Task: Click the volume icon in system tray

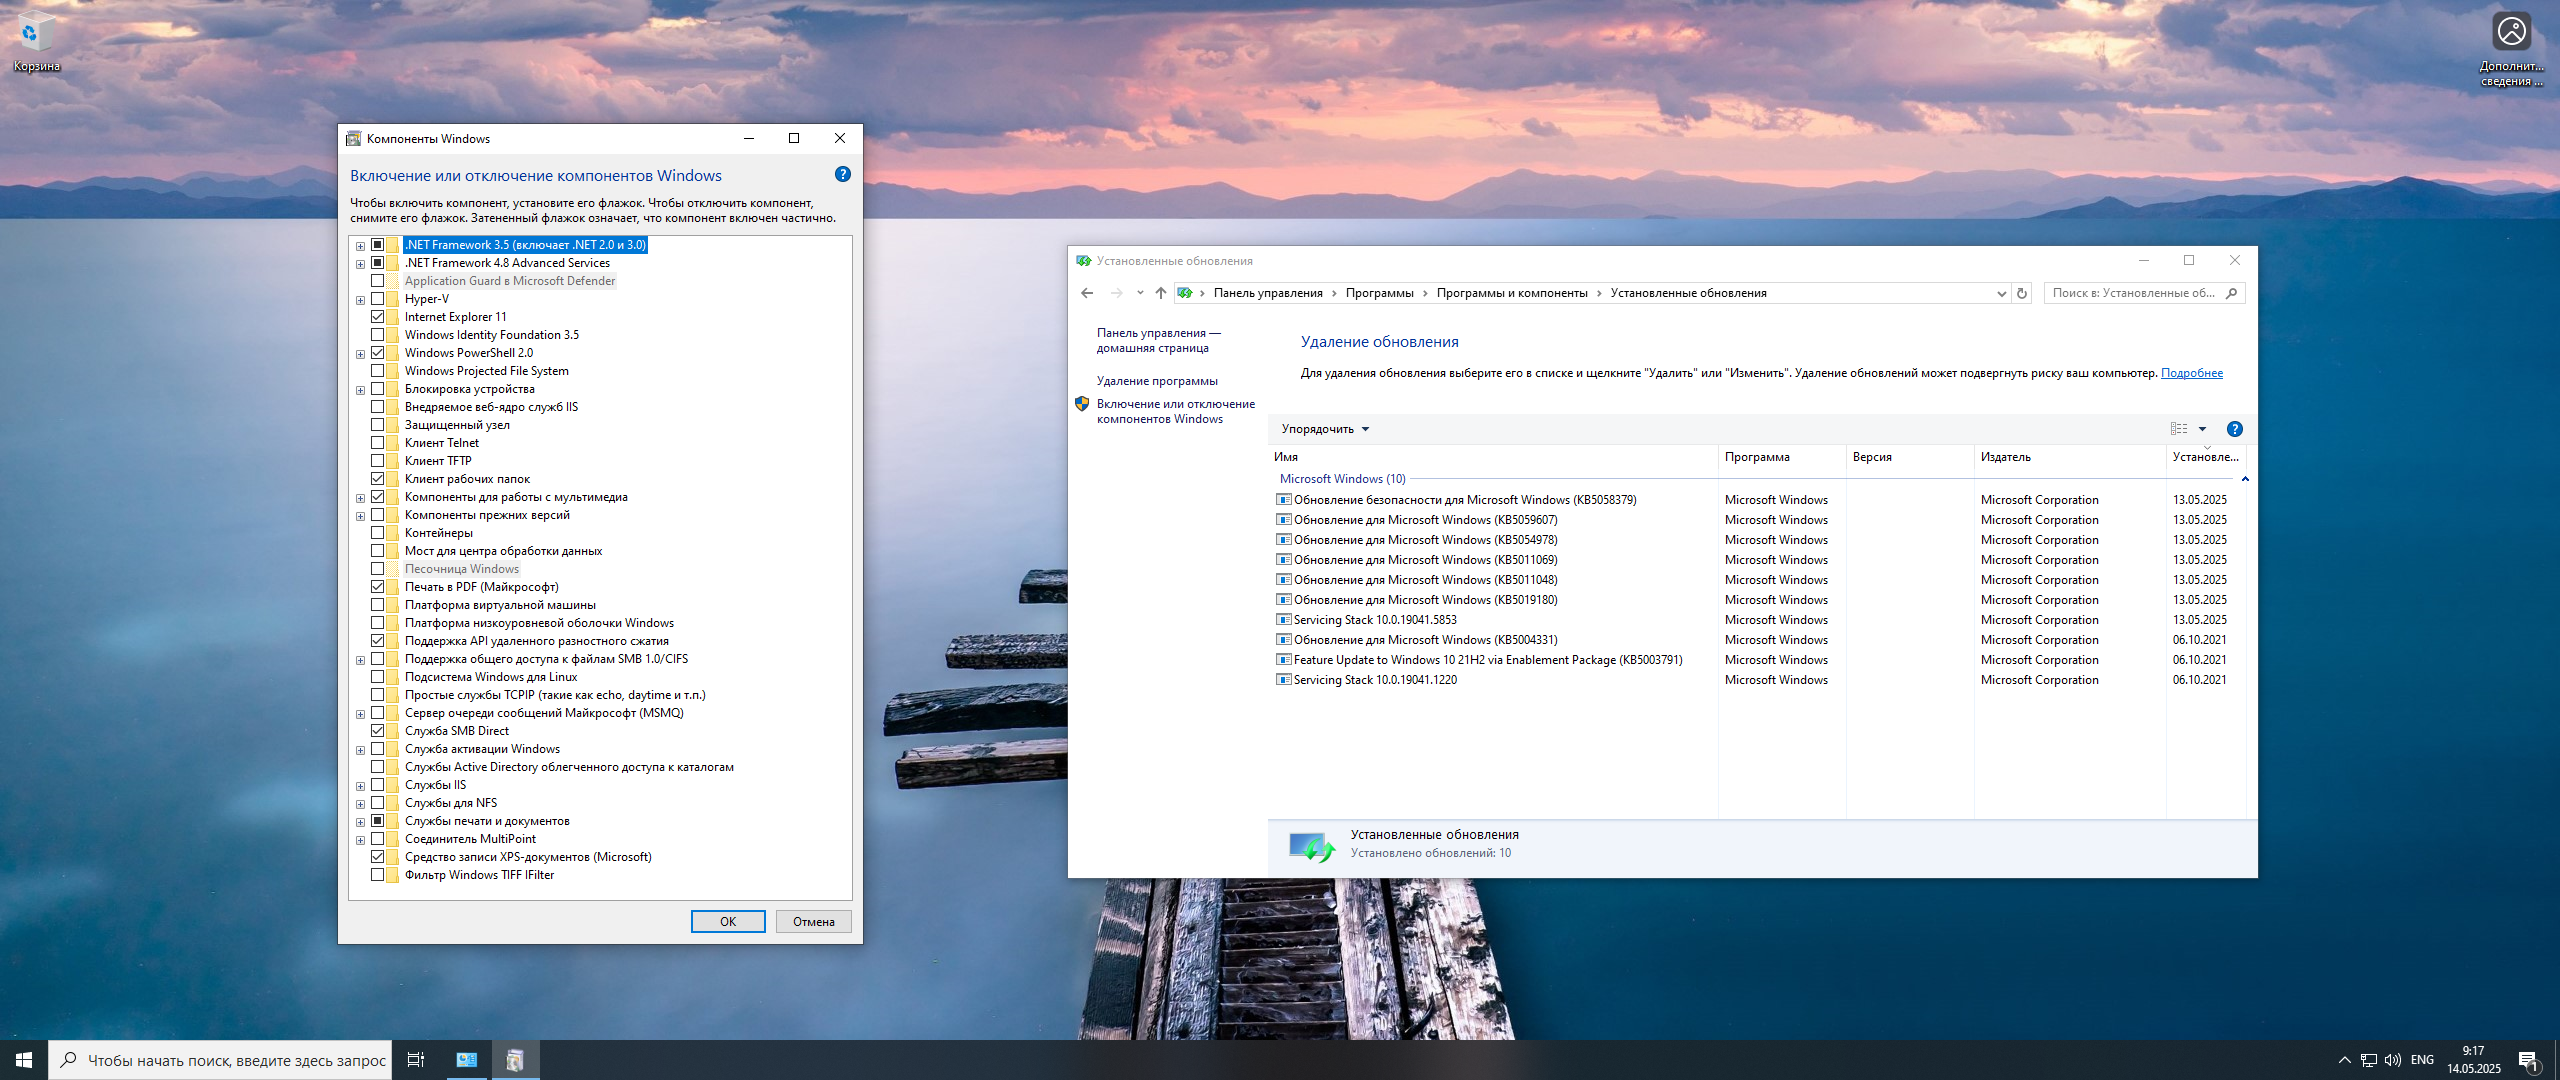Action: pos(2392,1060)
